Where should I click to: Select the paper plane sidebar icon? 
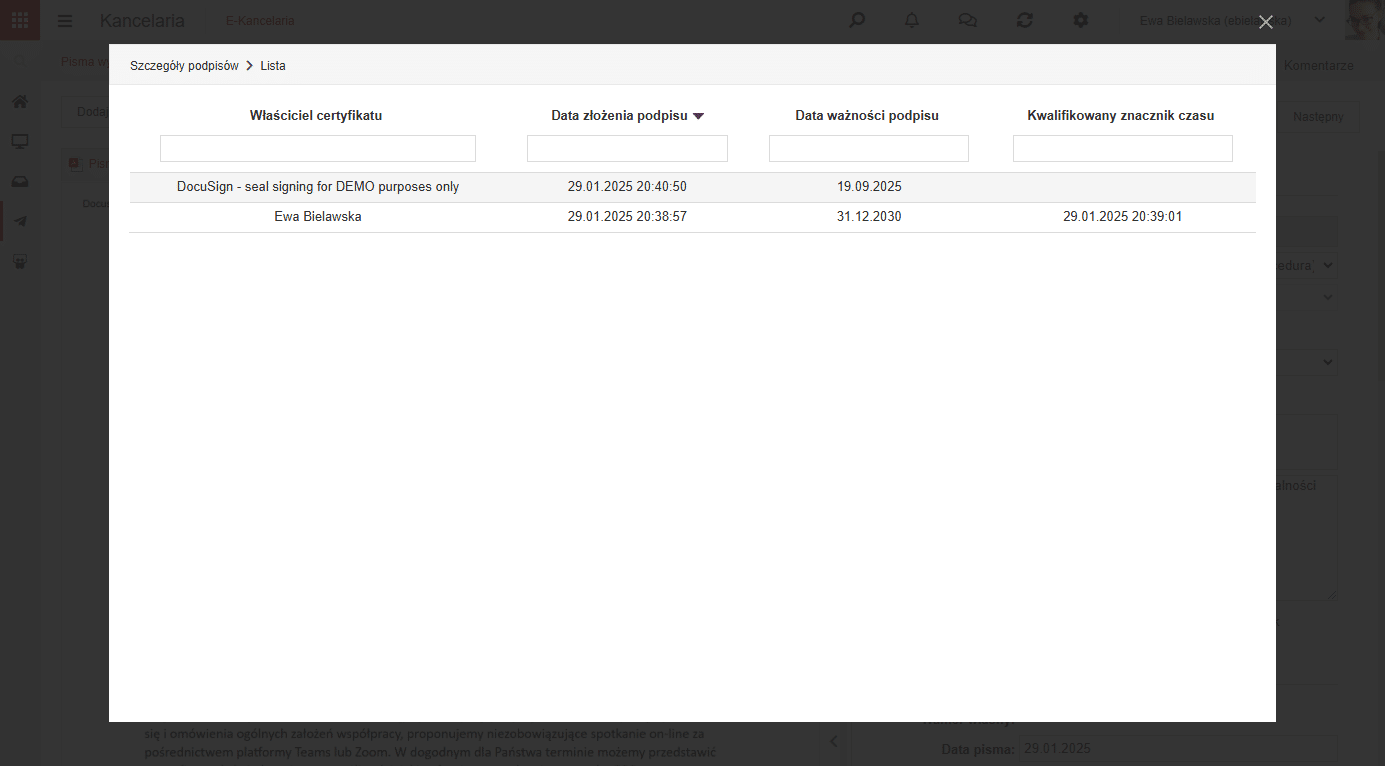[20, 221]
